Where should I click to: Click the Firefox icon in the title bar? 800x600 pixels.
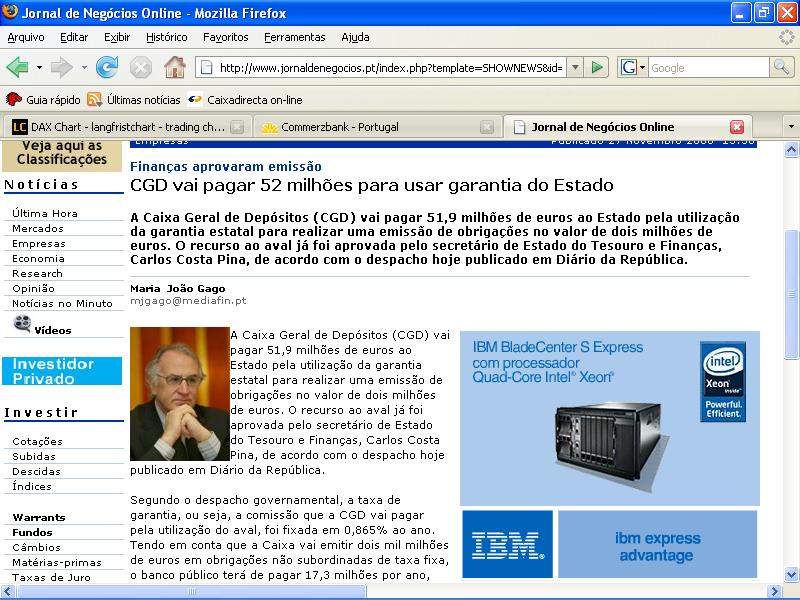pos(10,12)
